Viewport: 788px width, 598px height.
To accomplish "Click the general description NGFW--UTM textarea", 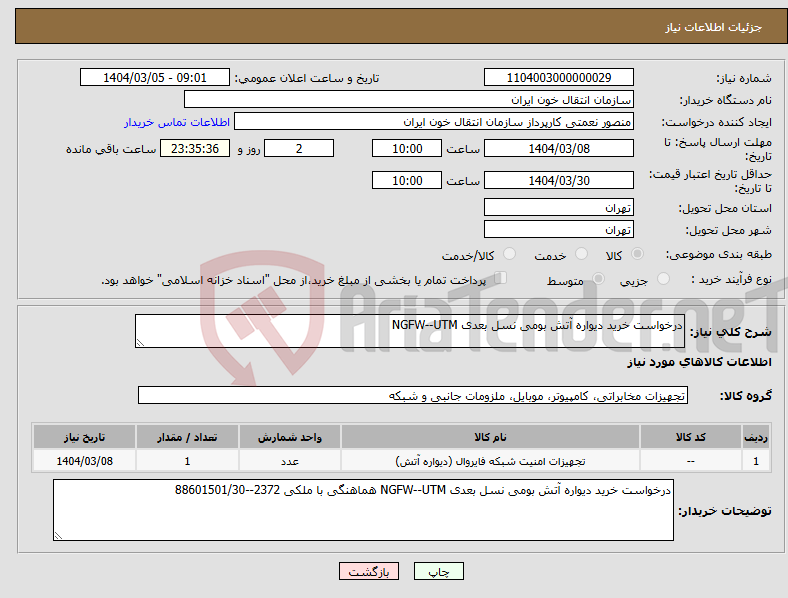I will (410, 331).
